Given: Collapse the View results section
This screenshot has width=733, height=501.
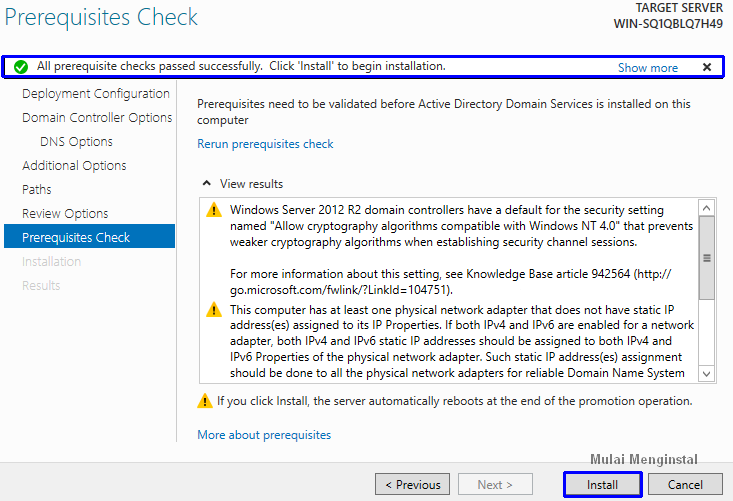Looking at the screenshot, I should pyautogui.click(x=207, y=184).
